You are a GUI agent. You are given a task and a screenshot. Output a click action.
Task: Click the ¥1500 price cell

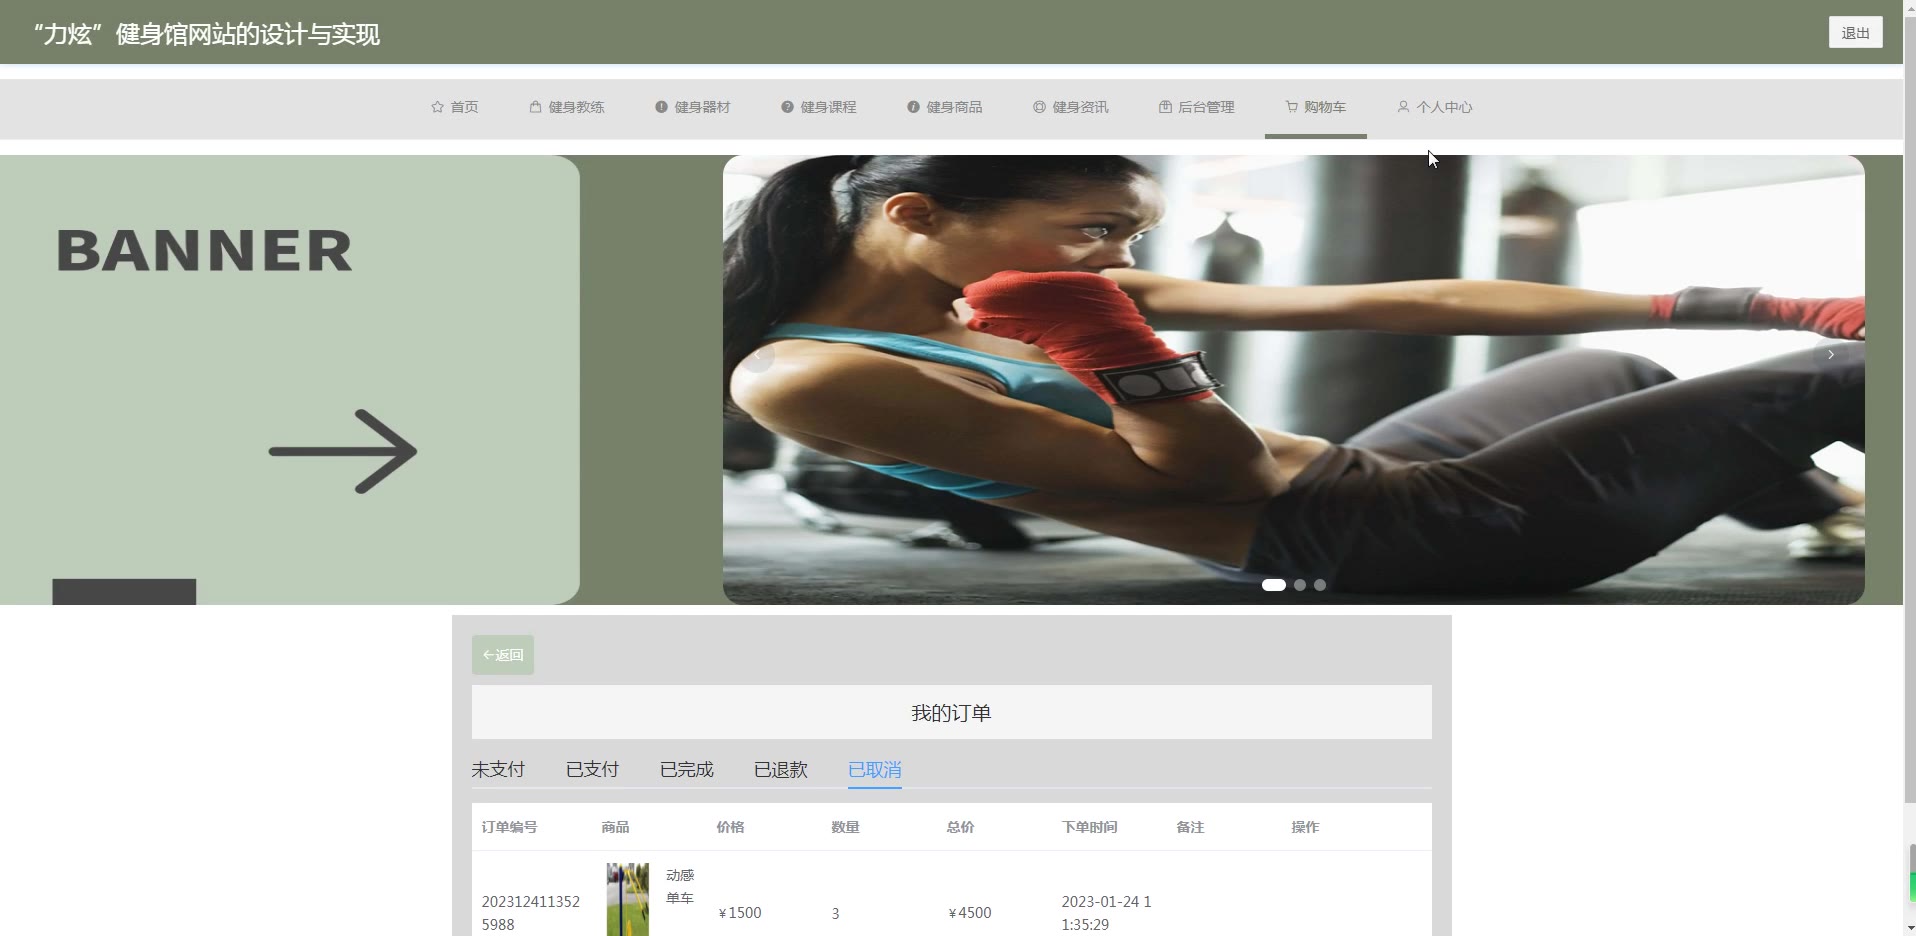tap(740, 913)
